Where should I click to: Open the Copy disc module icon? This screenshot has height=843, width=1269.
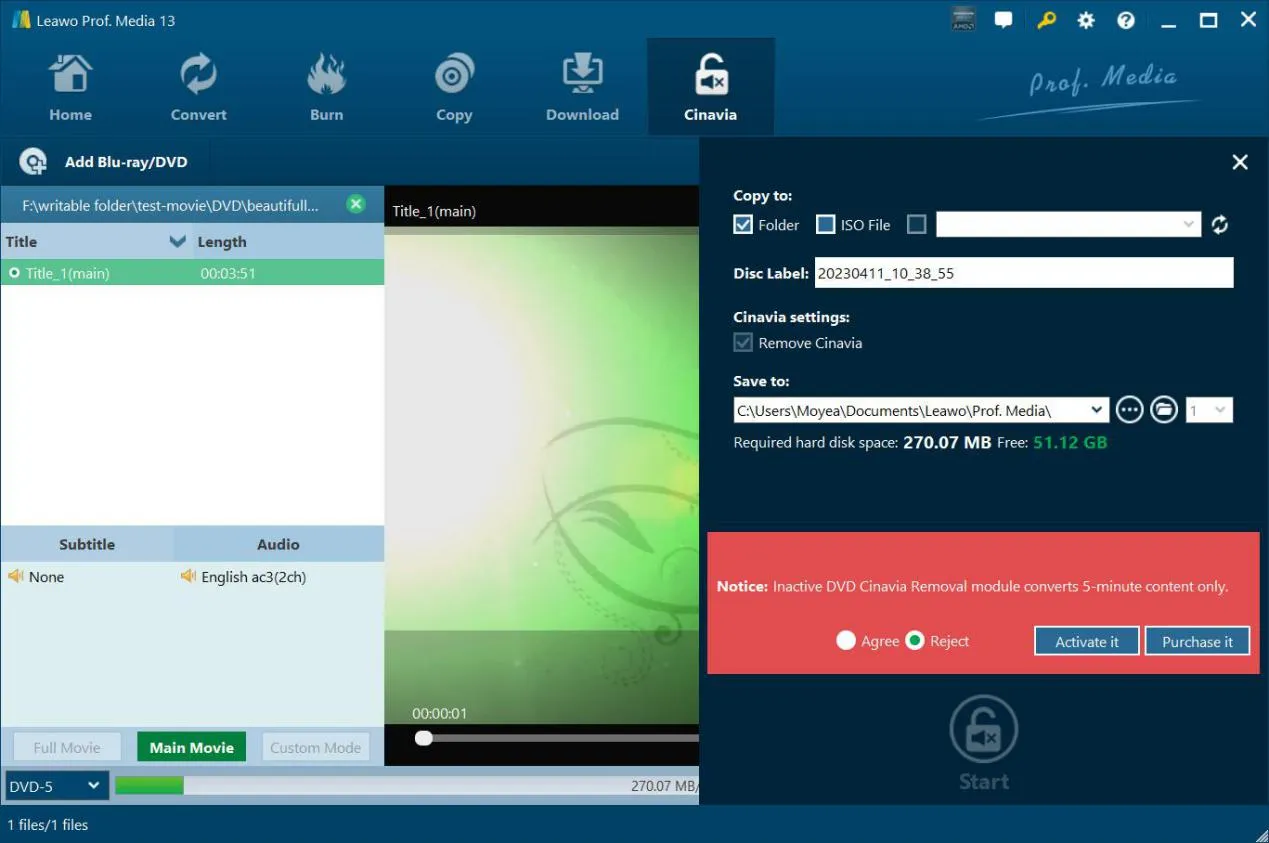(x=454, y=76)
